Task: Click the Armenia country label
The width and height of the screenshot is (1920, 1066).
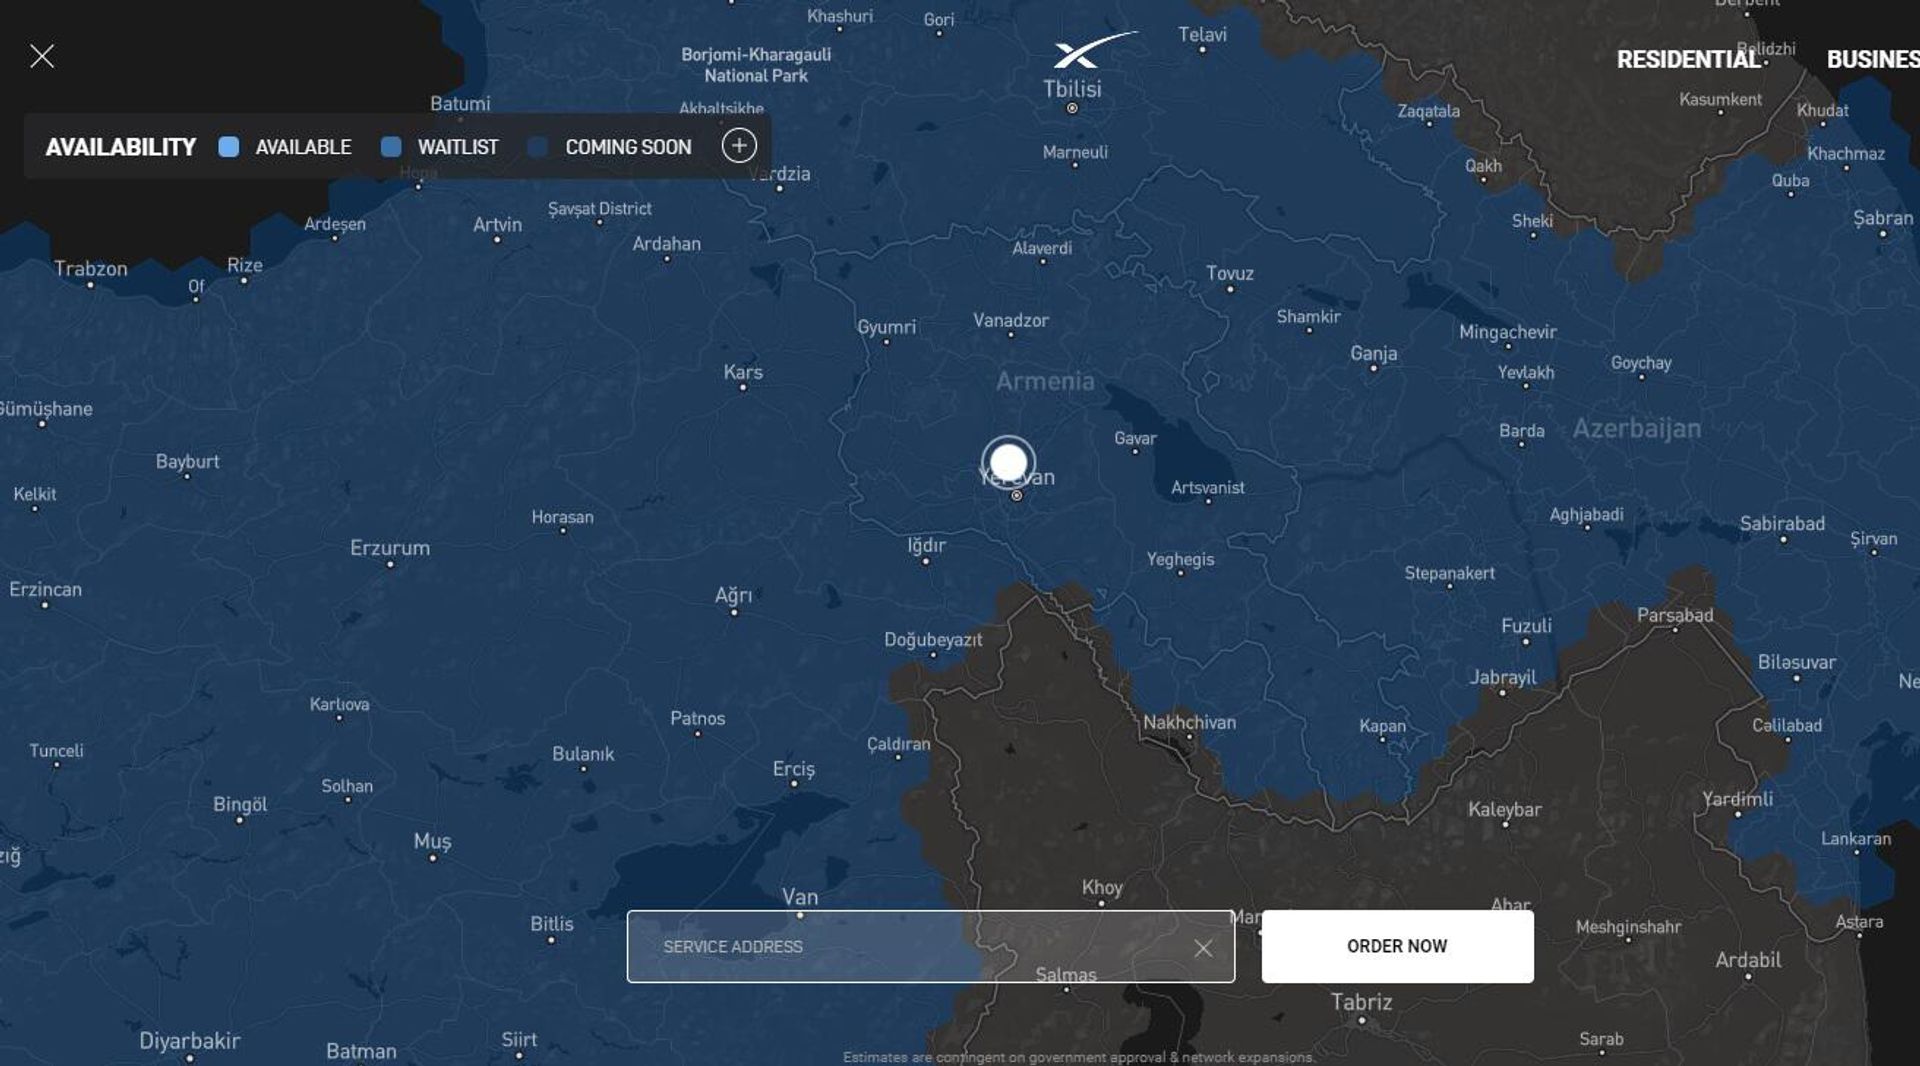Action: click(1045, 381)
